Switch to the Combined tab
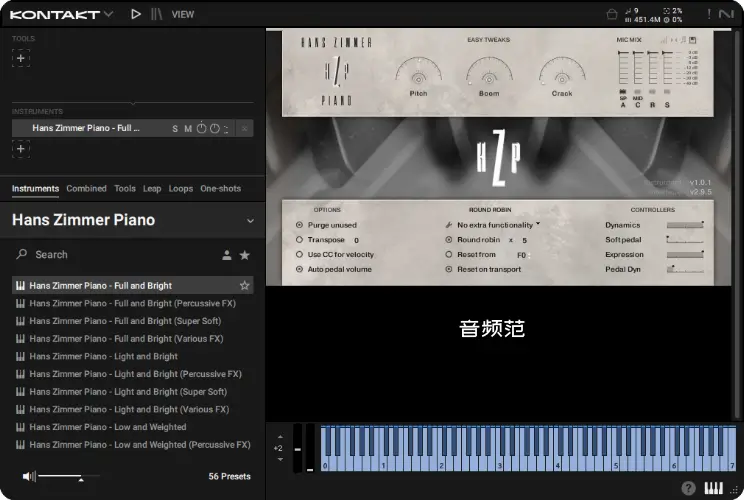This screenshot has width=744, height=500. click(86, 188)
